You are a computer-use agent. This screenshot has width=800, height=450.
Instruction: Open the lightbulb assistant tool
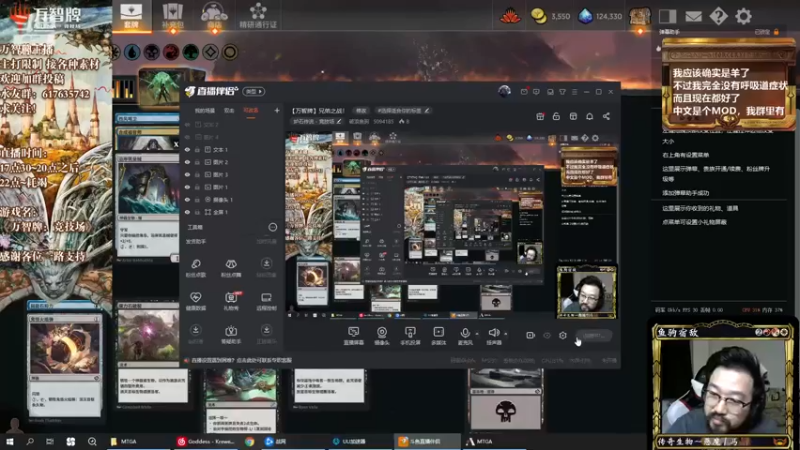(x=231, y=334)
